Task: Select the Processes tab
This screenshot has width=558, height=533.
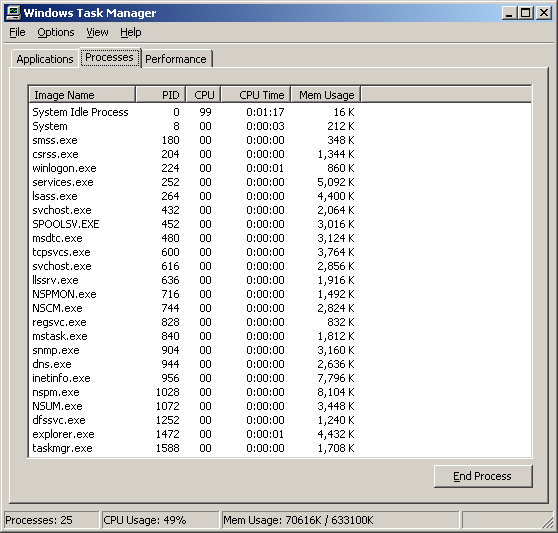Action: (110, 57)
